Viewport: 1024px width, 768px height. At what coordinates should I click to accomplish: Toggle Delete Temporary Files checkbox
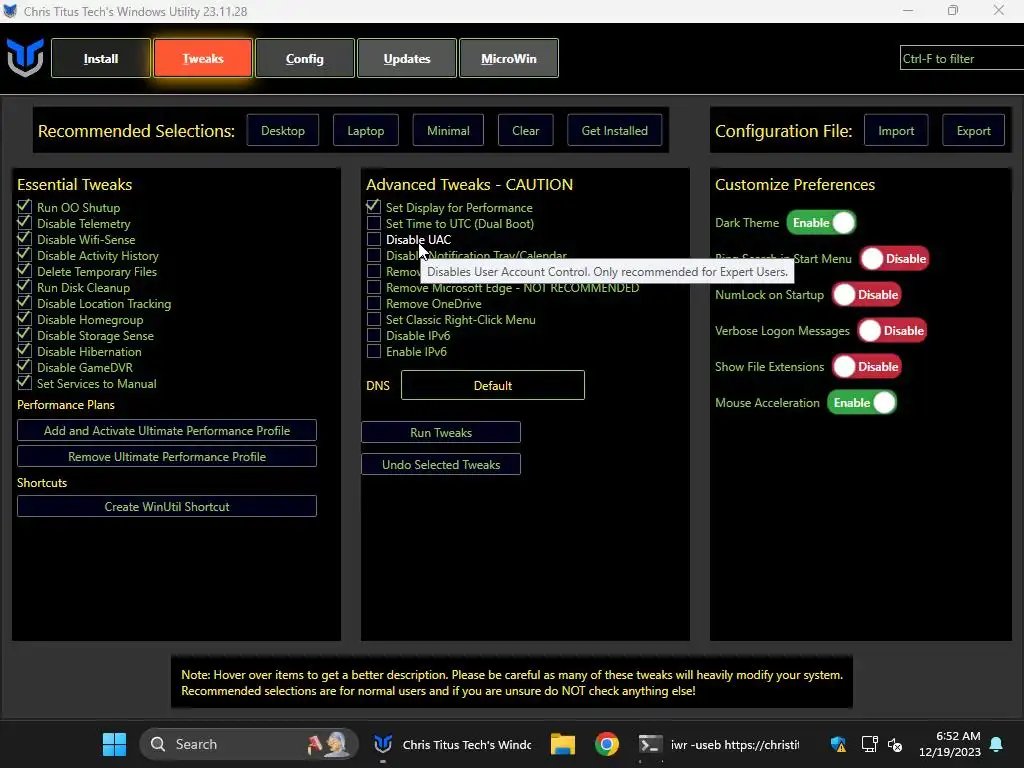[24, 271]
